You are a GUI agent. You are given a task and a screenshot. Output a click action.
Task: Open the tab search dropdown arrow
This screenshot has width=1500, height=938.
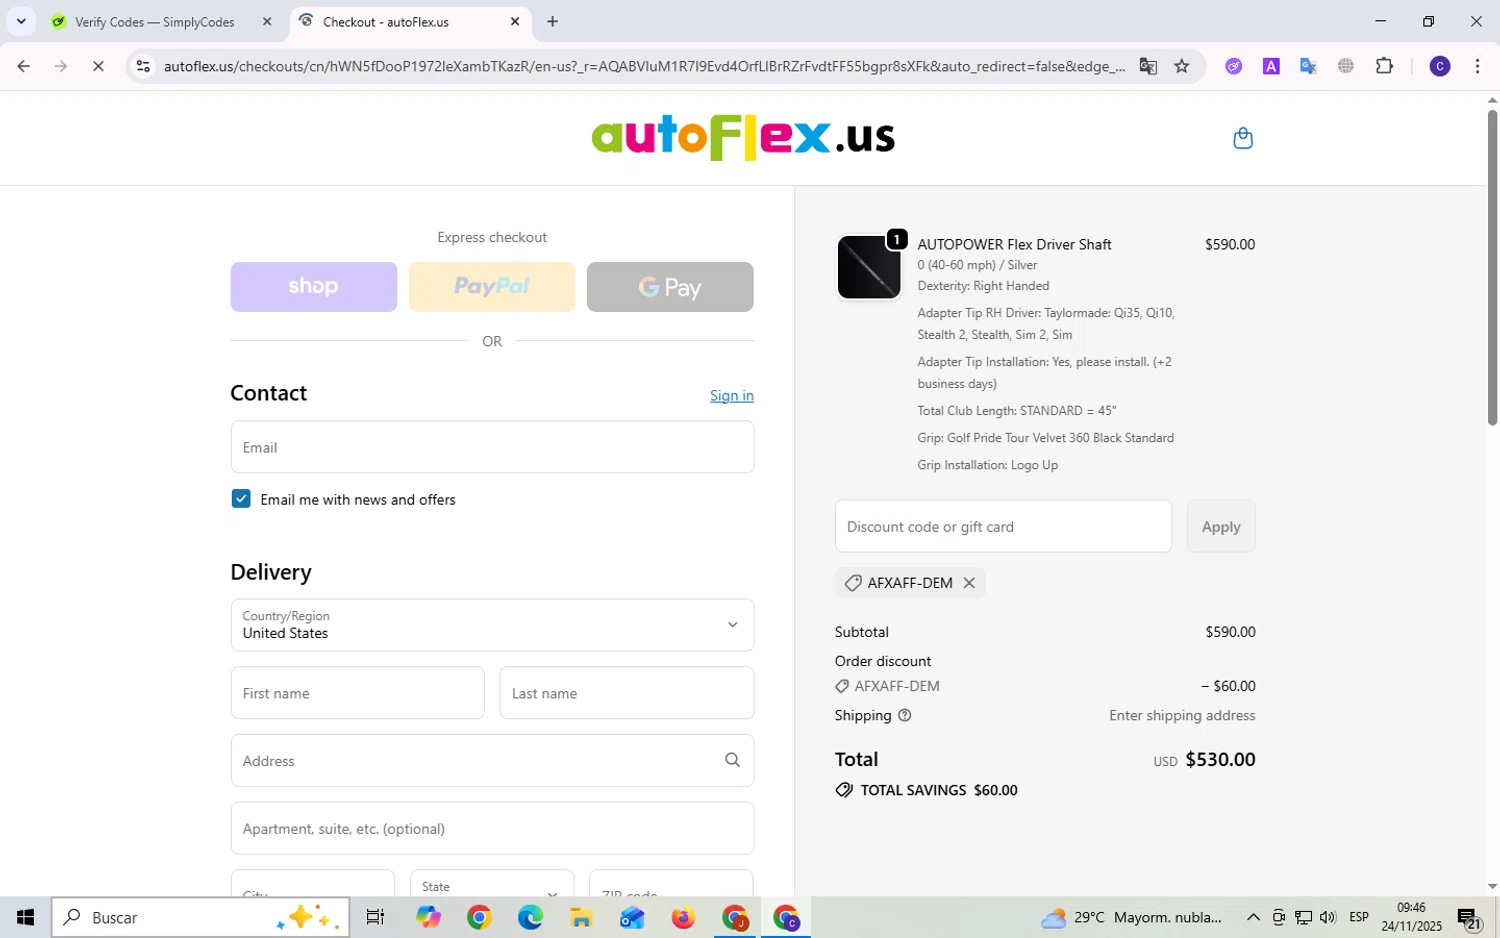[21, 21]
